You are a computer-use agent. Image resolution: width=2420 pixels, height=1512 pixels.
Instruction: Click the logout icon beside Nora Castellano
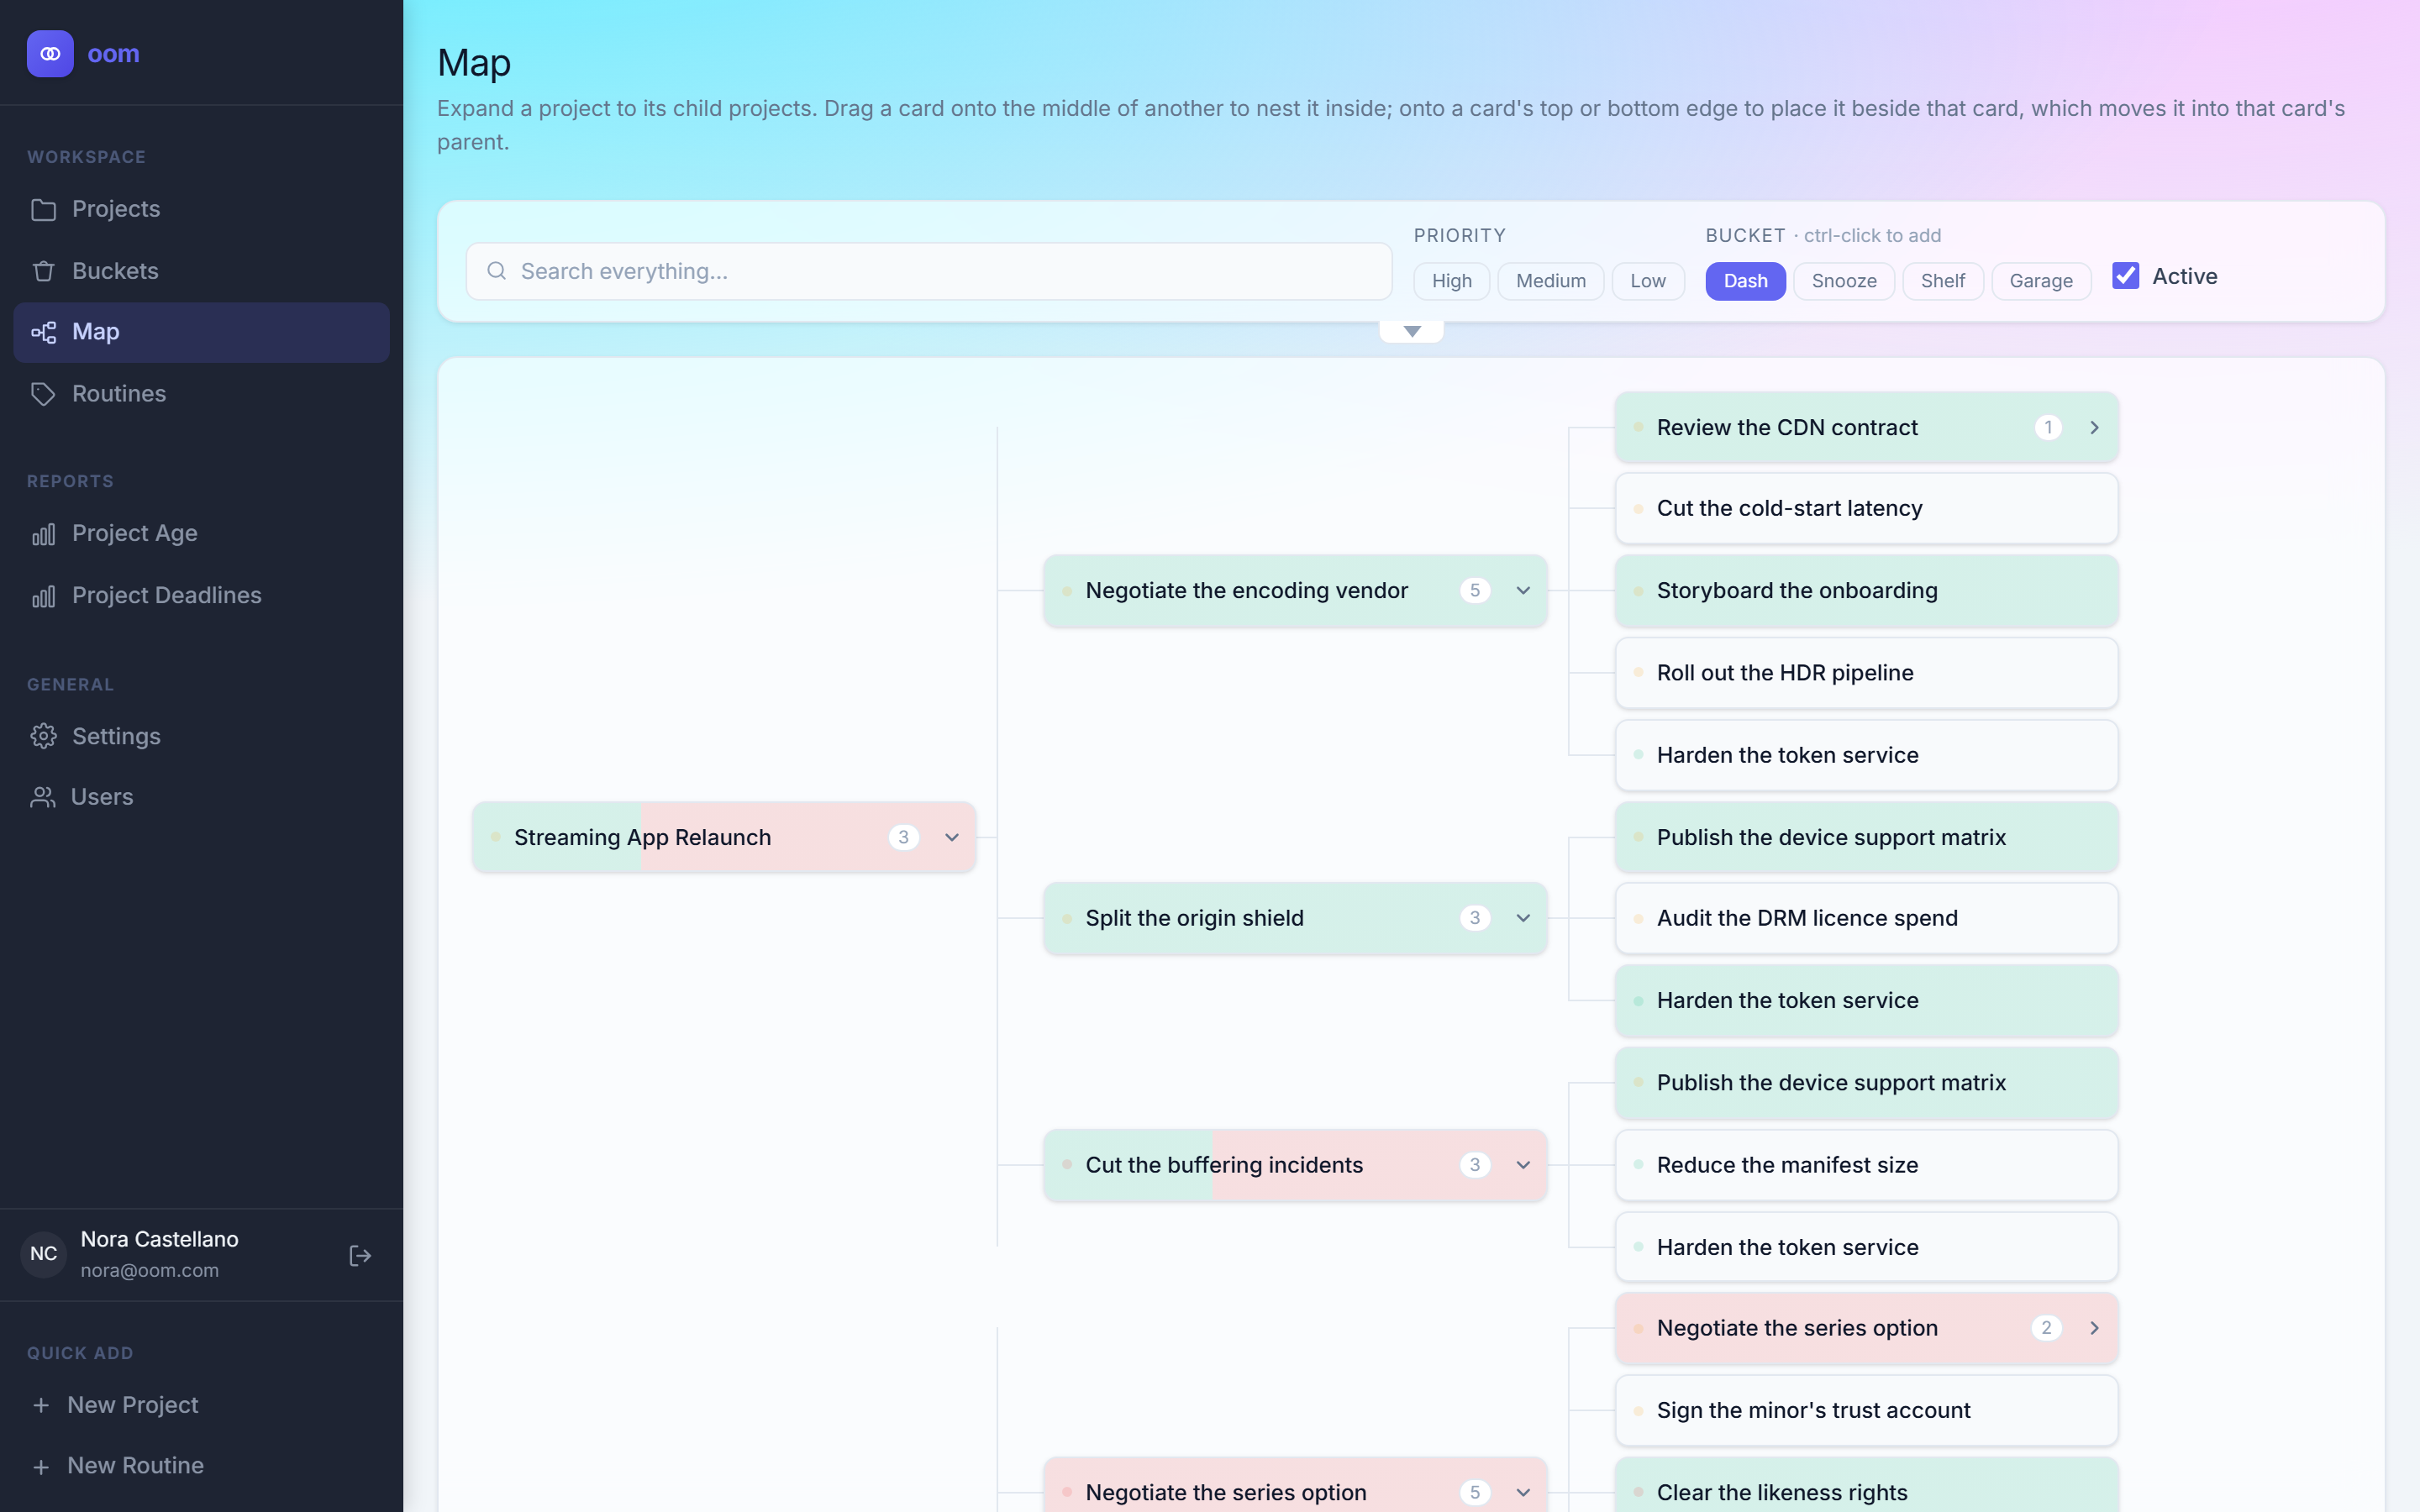pyautogui.click(x=360, y=1255)
